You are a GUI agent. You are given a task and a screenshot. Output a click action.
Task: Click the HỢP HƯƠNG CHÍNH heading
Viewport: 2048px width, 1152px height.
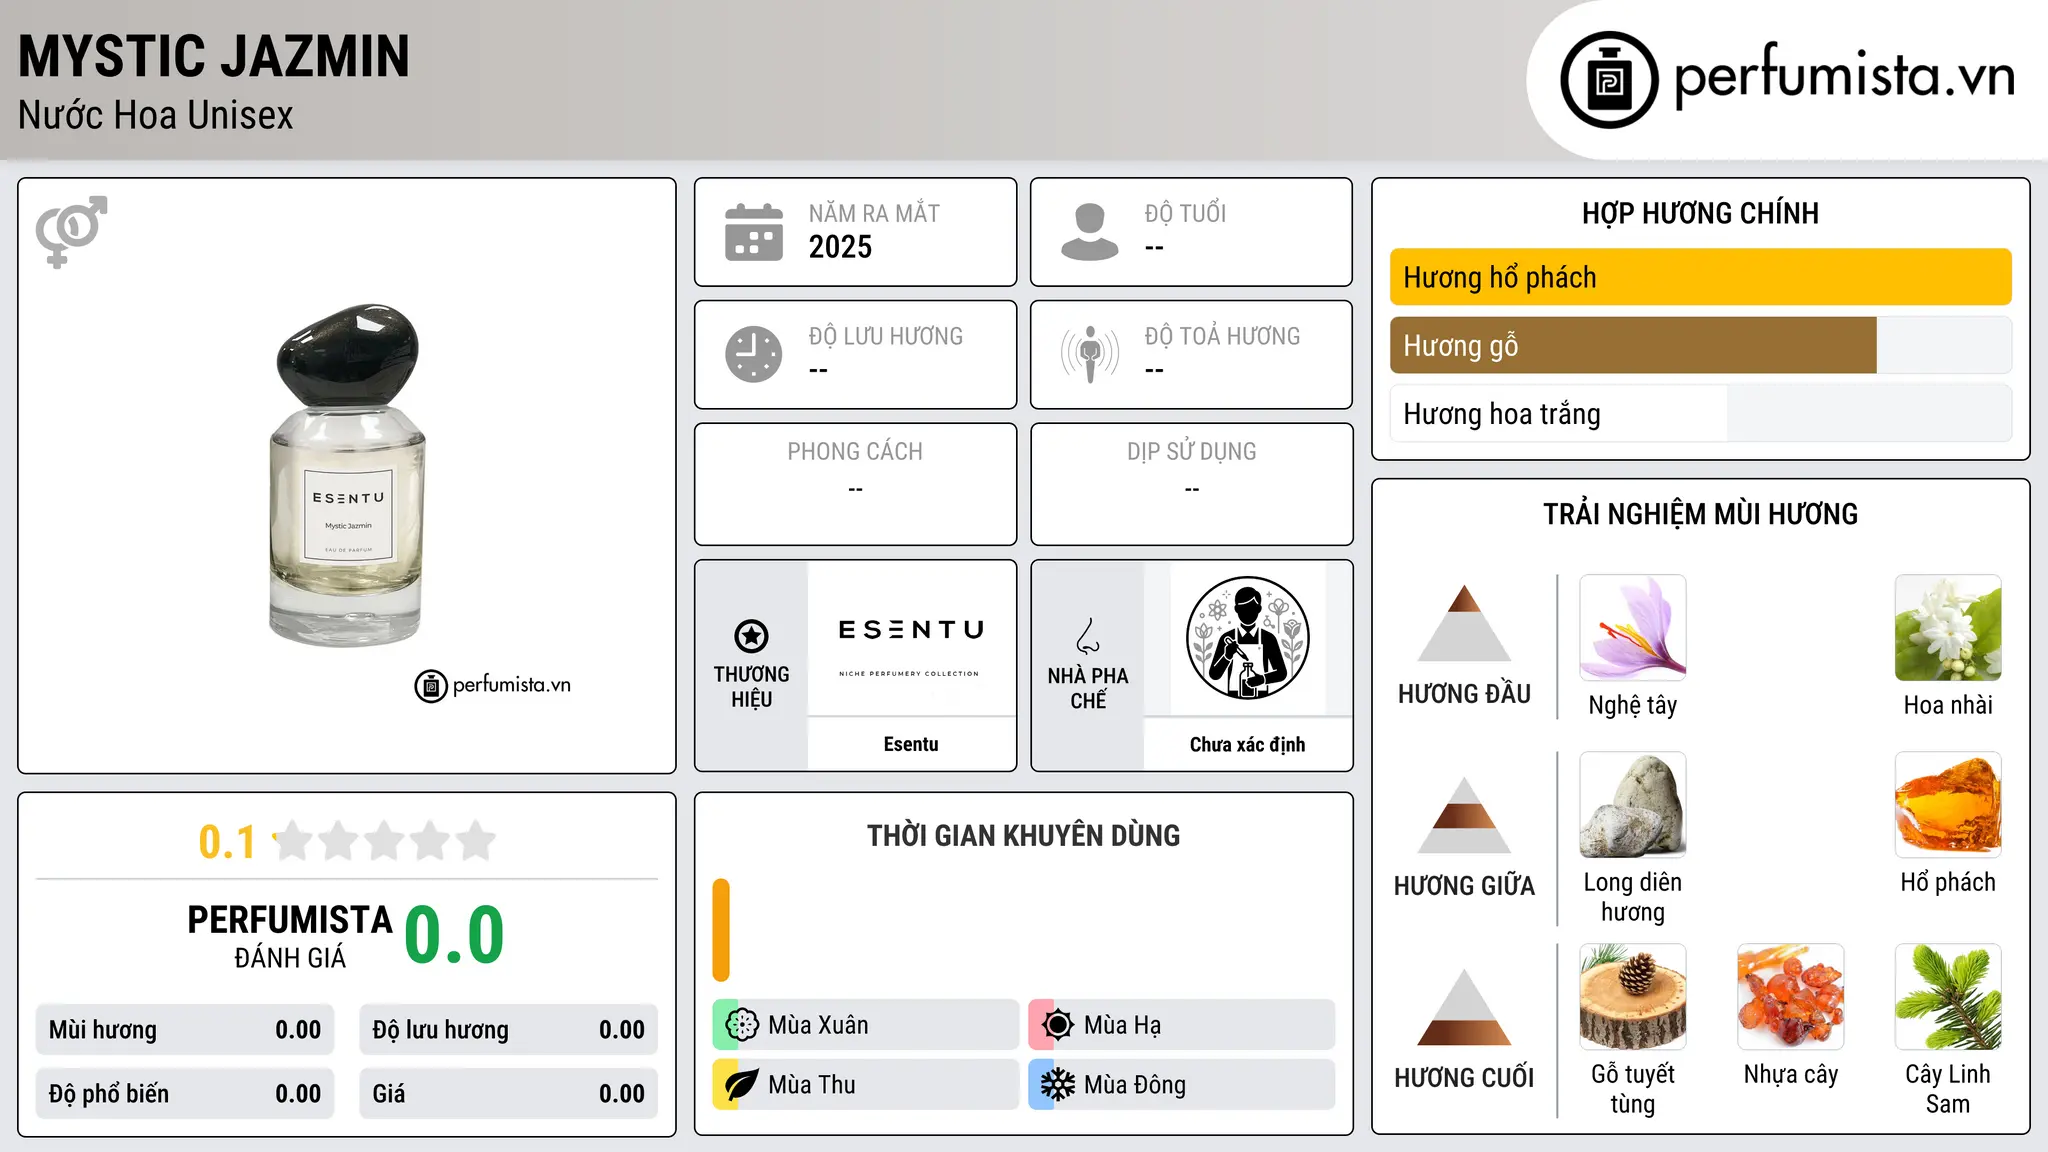tap(1700, 213)
